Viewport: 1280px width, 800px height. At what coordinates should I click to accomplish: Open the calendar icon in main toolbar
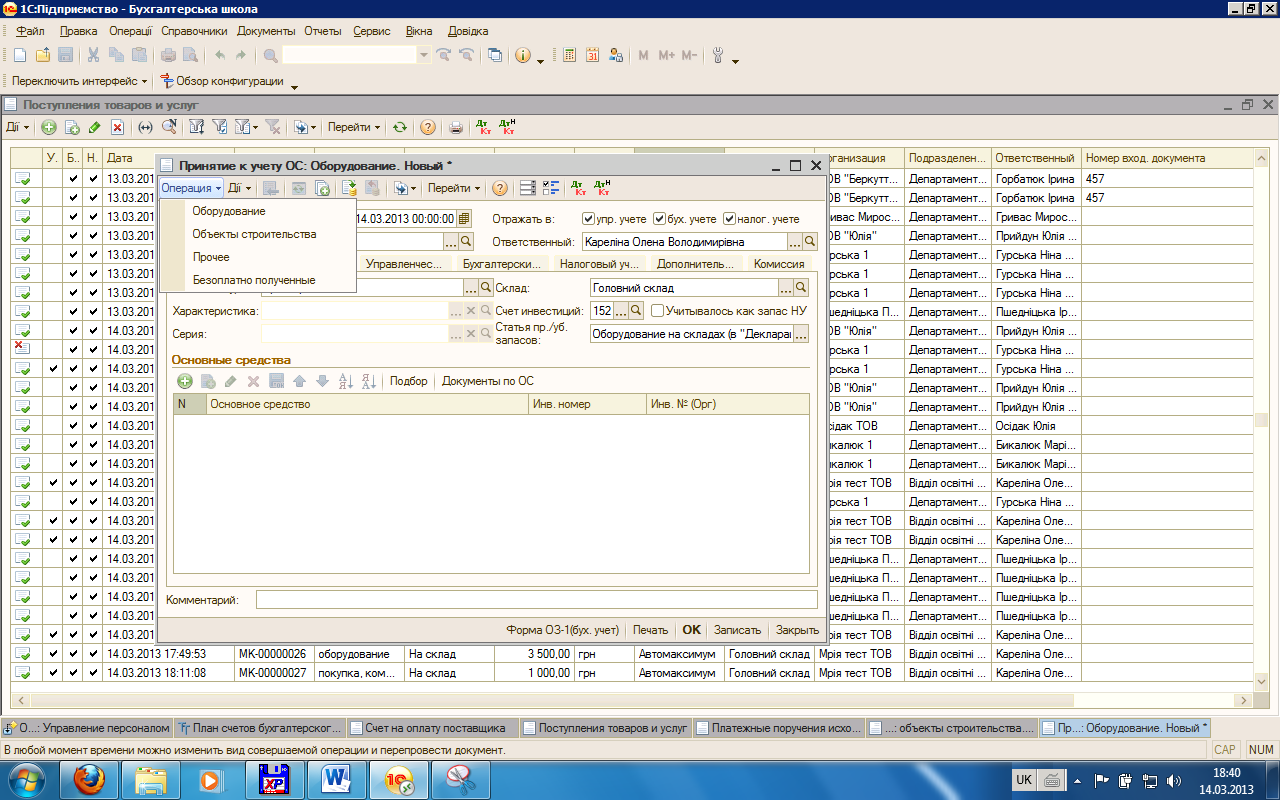(592, 56)
